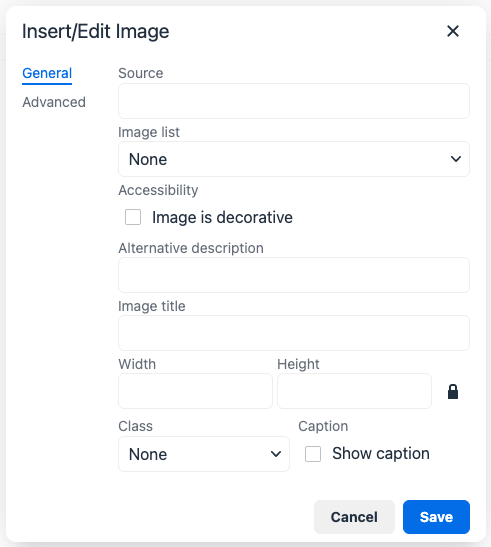Image resolution: width=491 pixels, height=547 pixels.
Task: Click the Source input field
Action: [294, 101]
